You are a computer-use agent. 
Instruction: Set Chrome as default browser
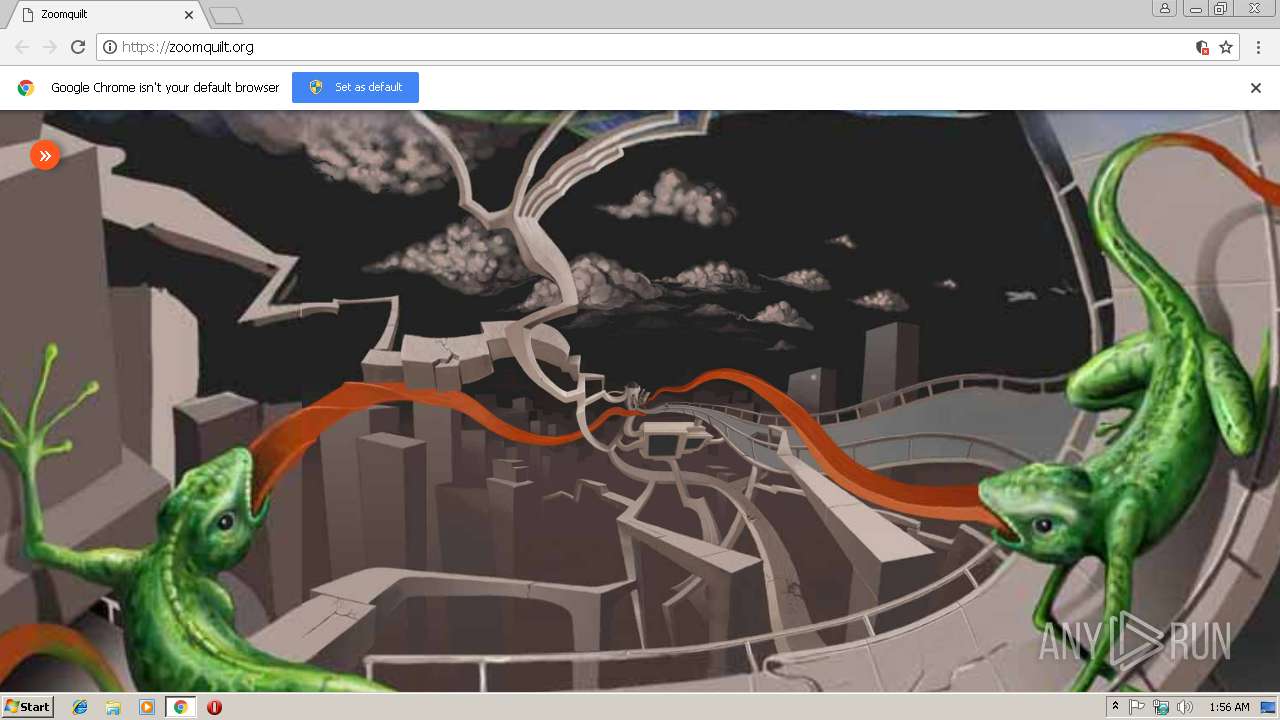click(355, 87)
